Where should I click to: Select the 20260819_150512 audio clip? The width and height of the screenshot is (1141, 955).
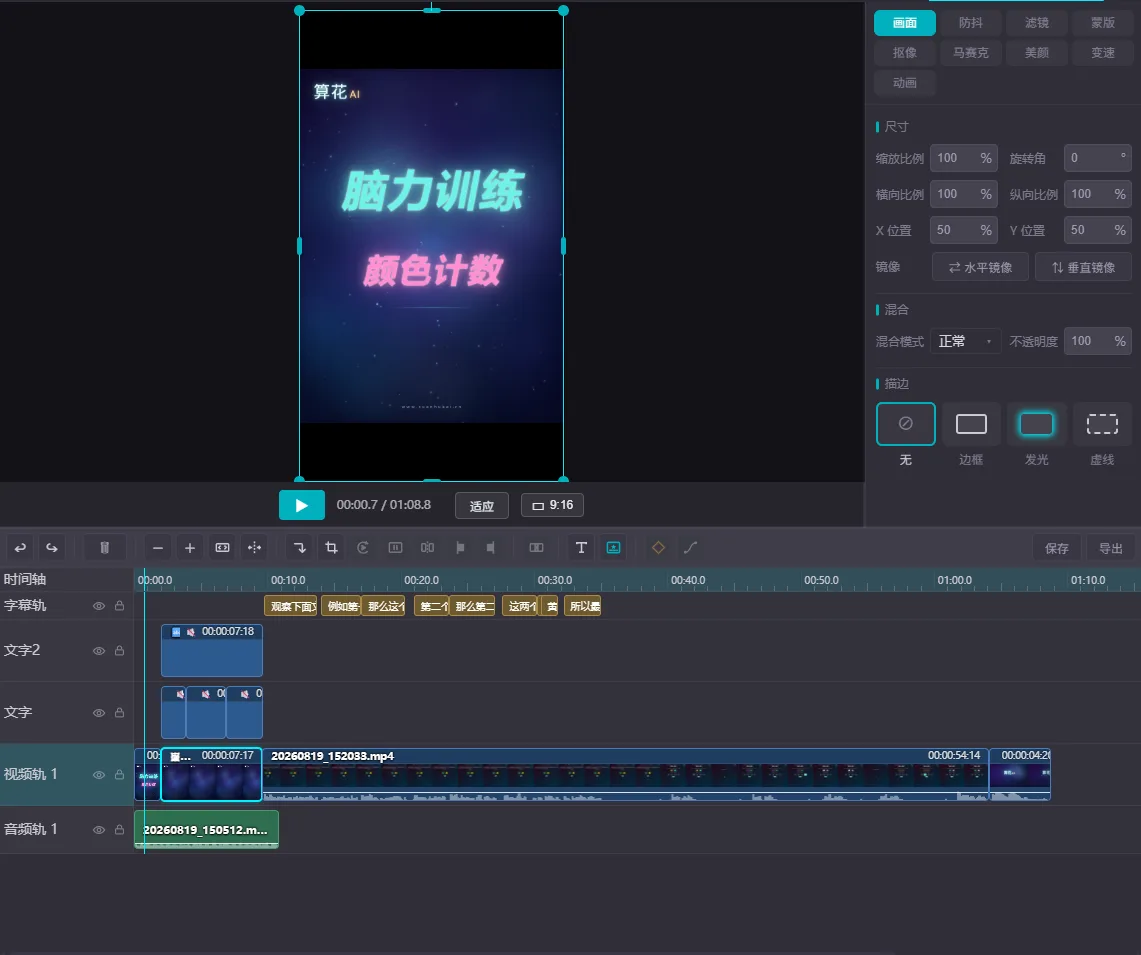coord(207,830)
